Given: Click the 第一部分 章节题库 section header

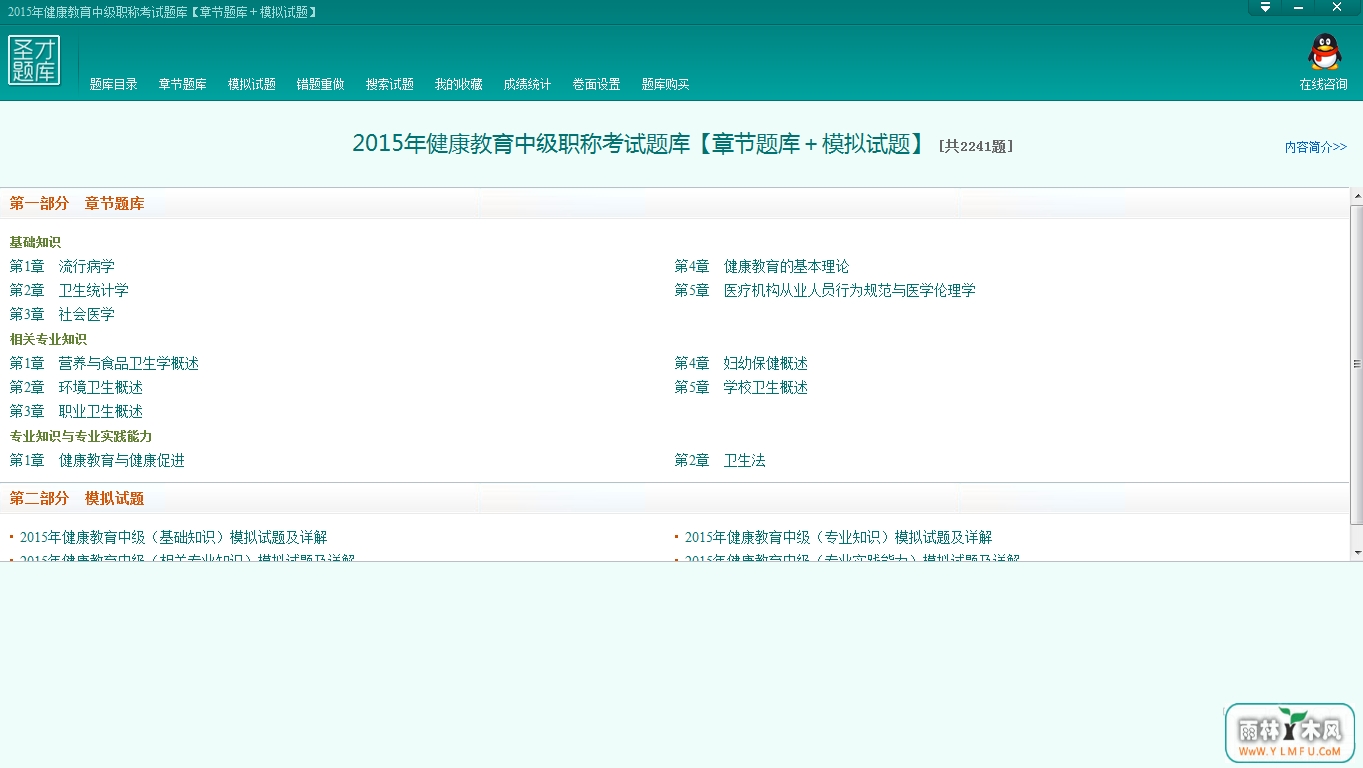Looking at the screenshot, I should 77,203.
